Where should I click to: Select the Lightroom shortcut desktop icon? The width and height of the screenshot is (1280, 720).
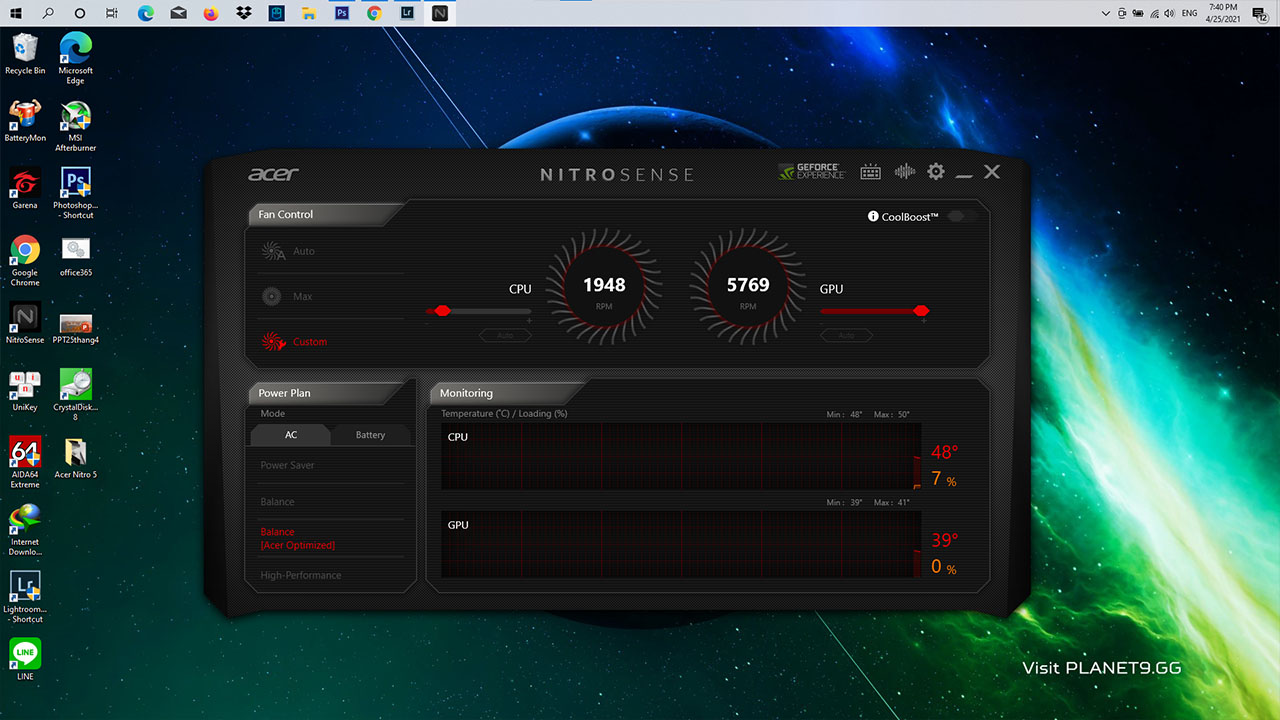tap(25, 597)
